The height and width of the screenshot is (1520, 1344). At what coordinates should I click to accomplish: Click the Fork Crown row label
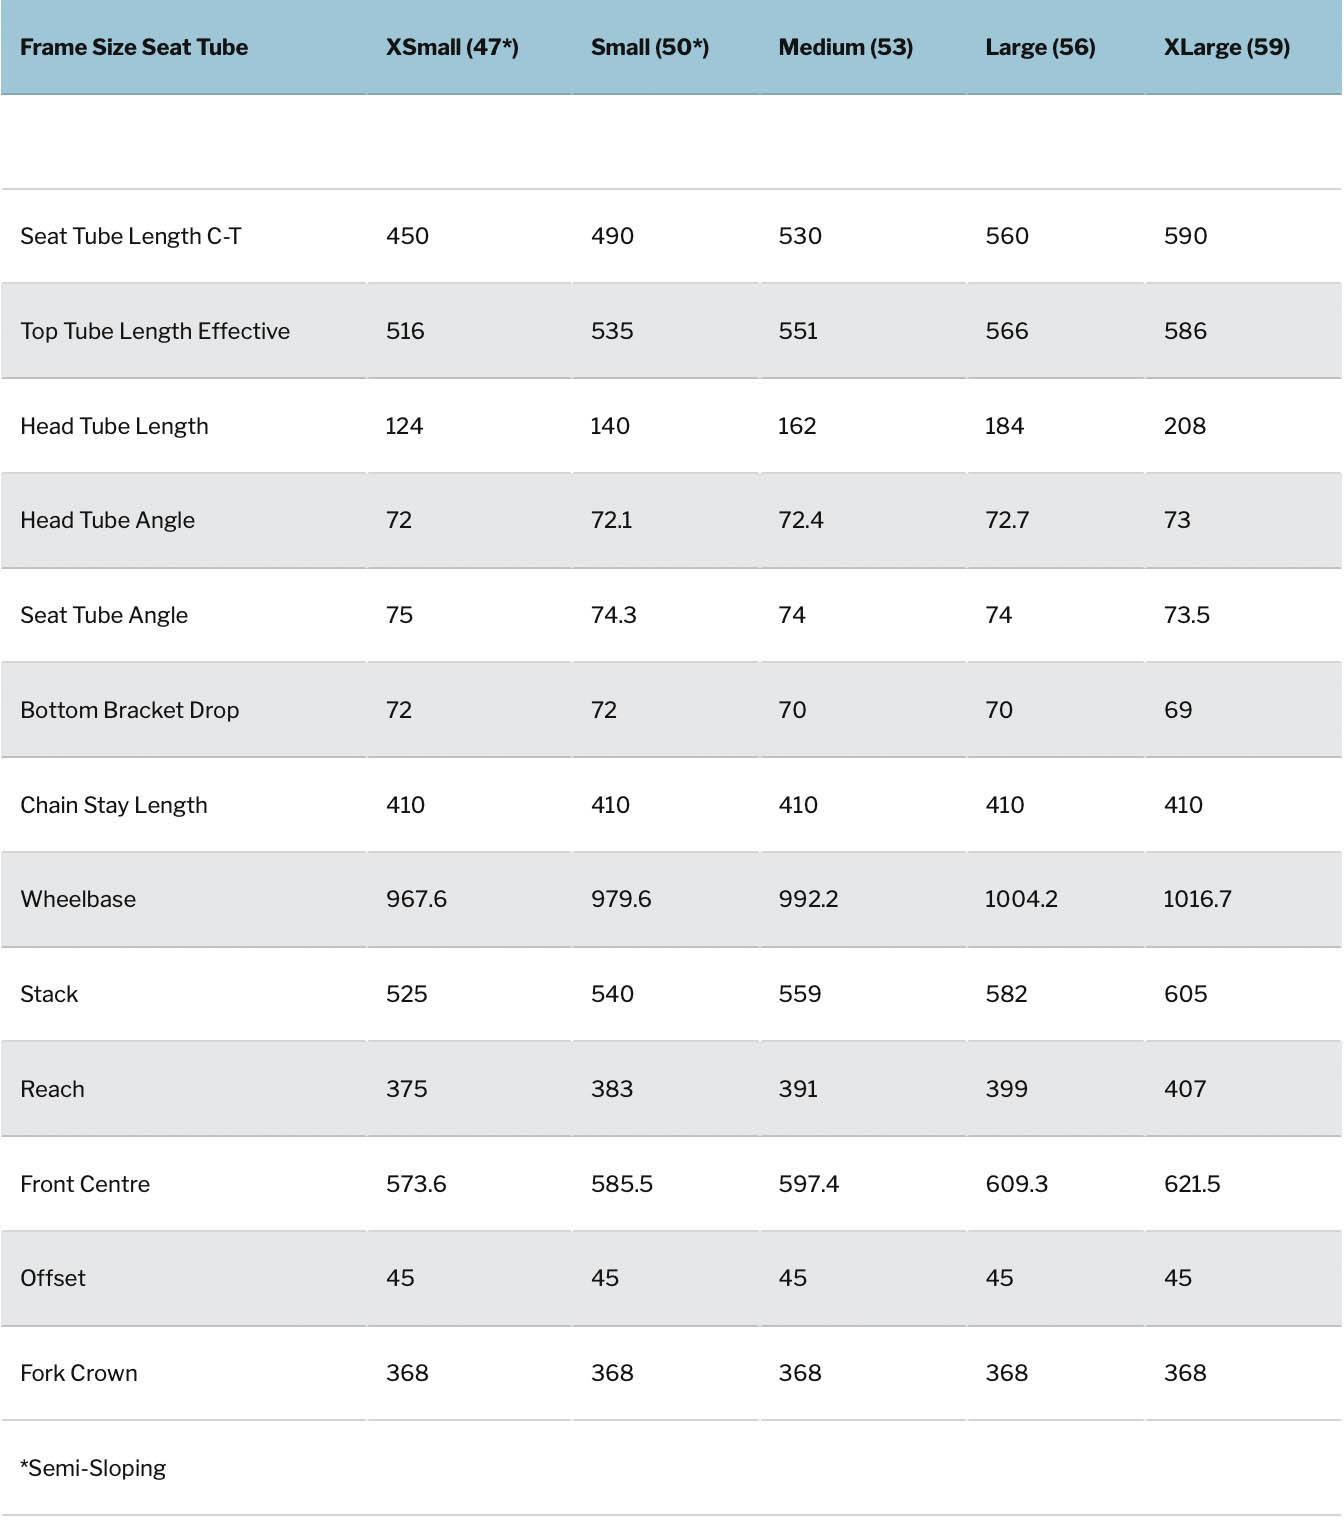pos(79,1373)
